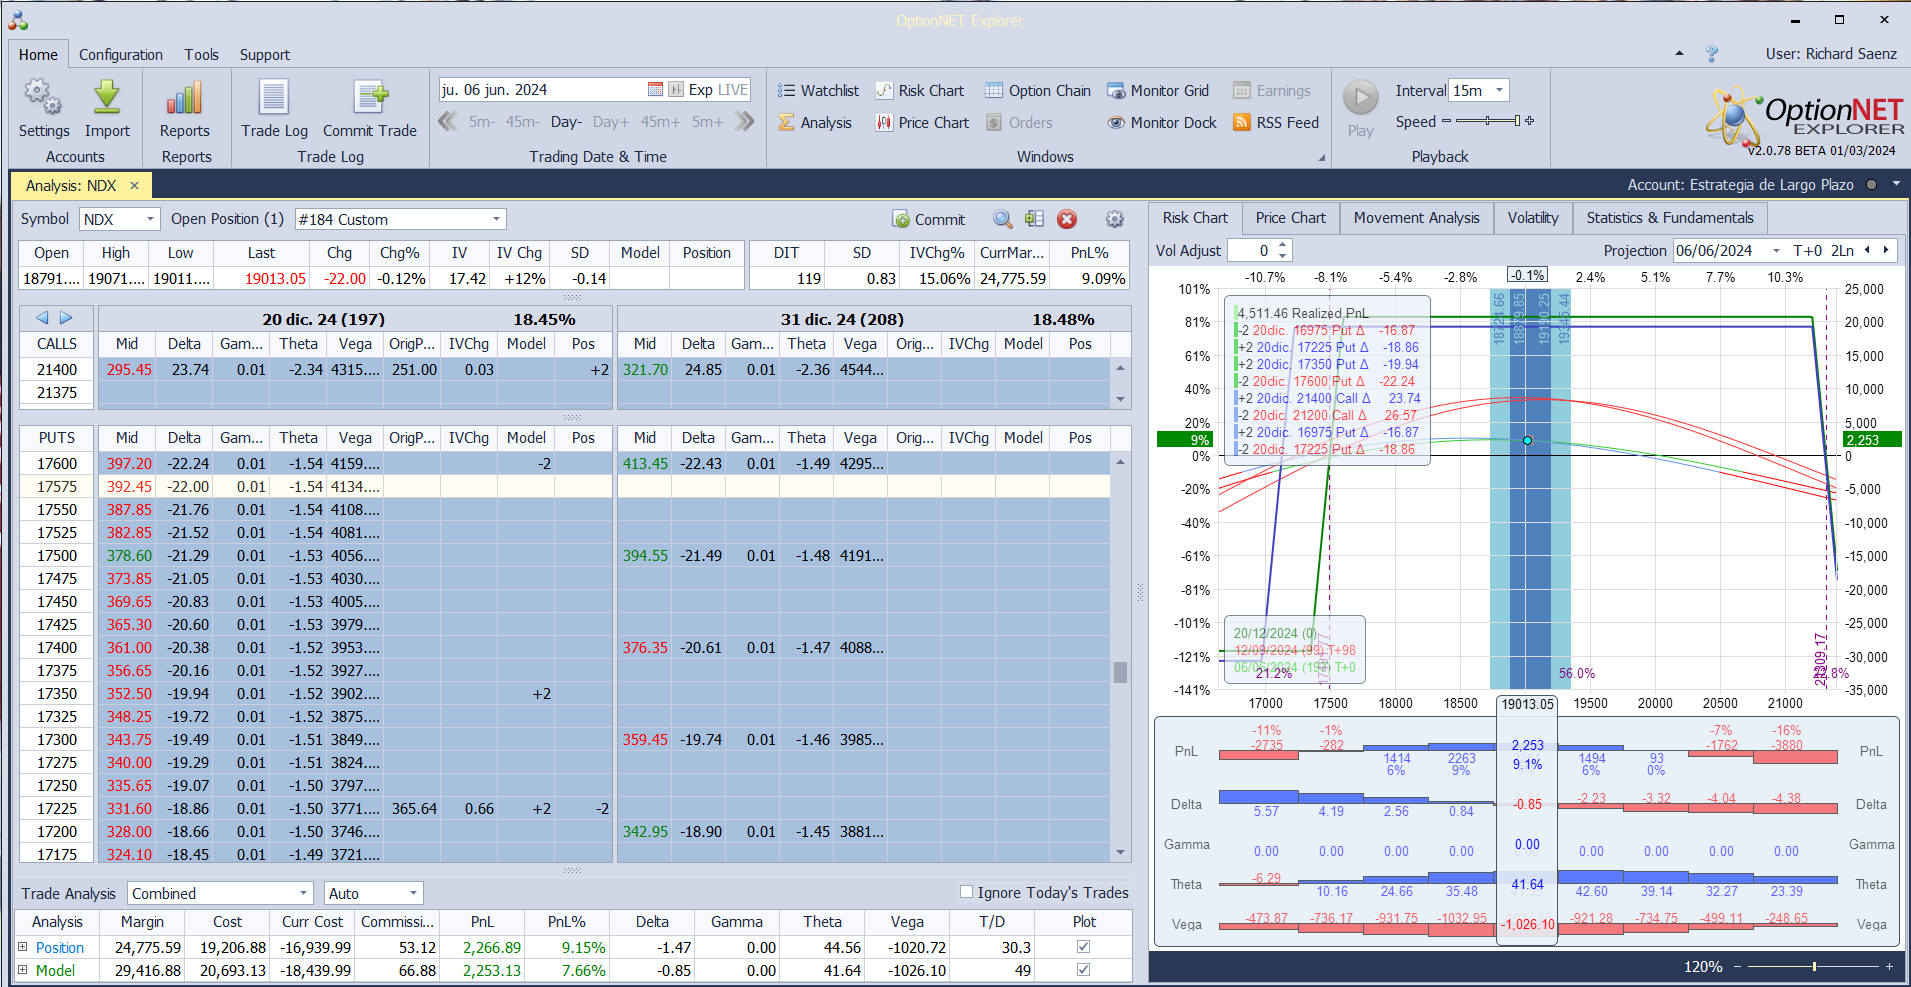Expand the Model analysis row
Viewport: 1911px width, 987px height.
(23, 969)
